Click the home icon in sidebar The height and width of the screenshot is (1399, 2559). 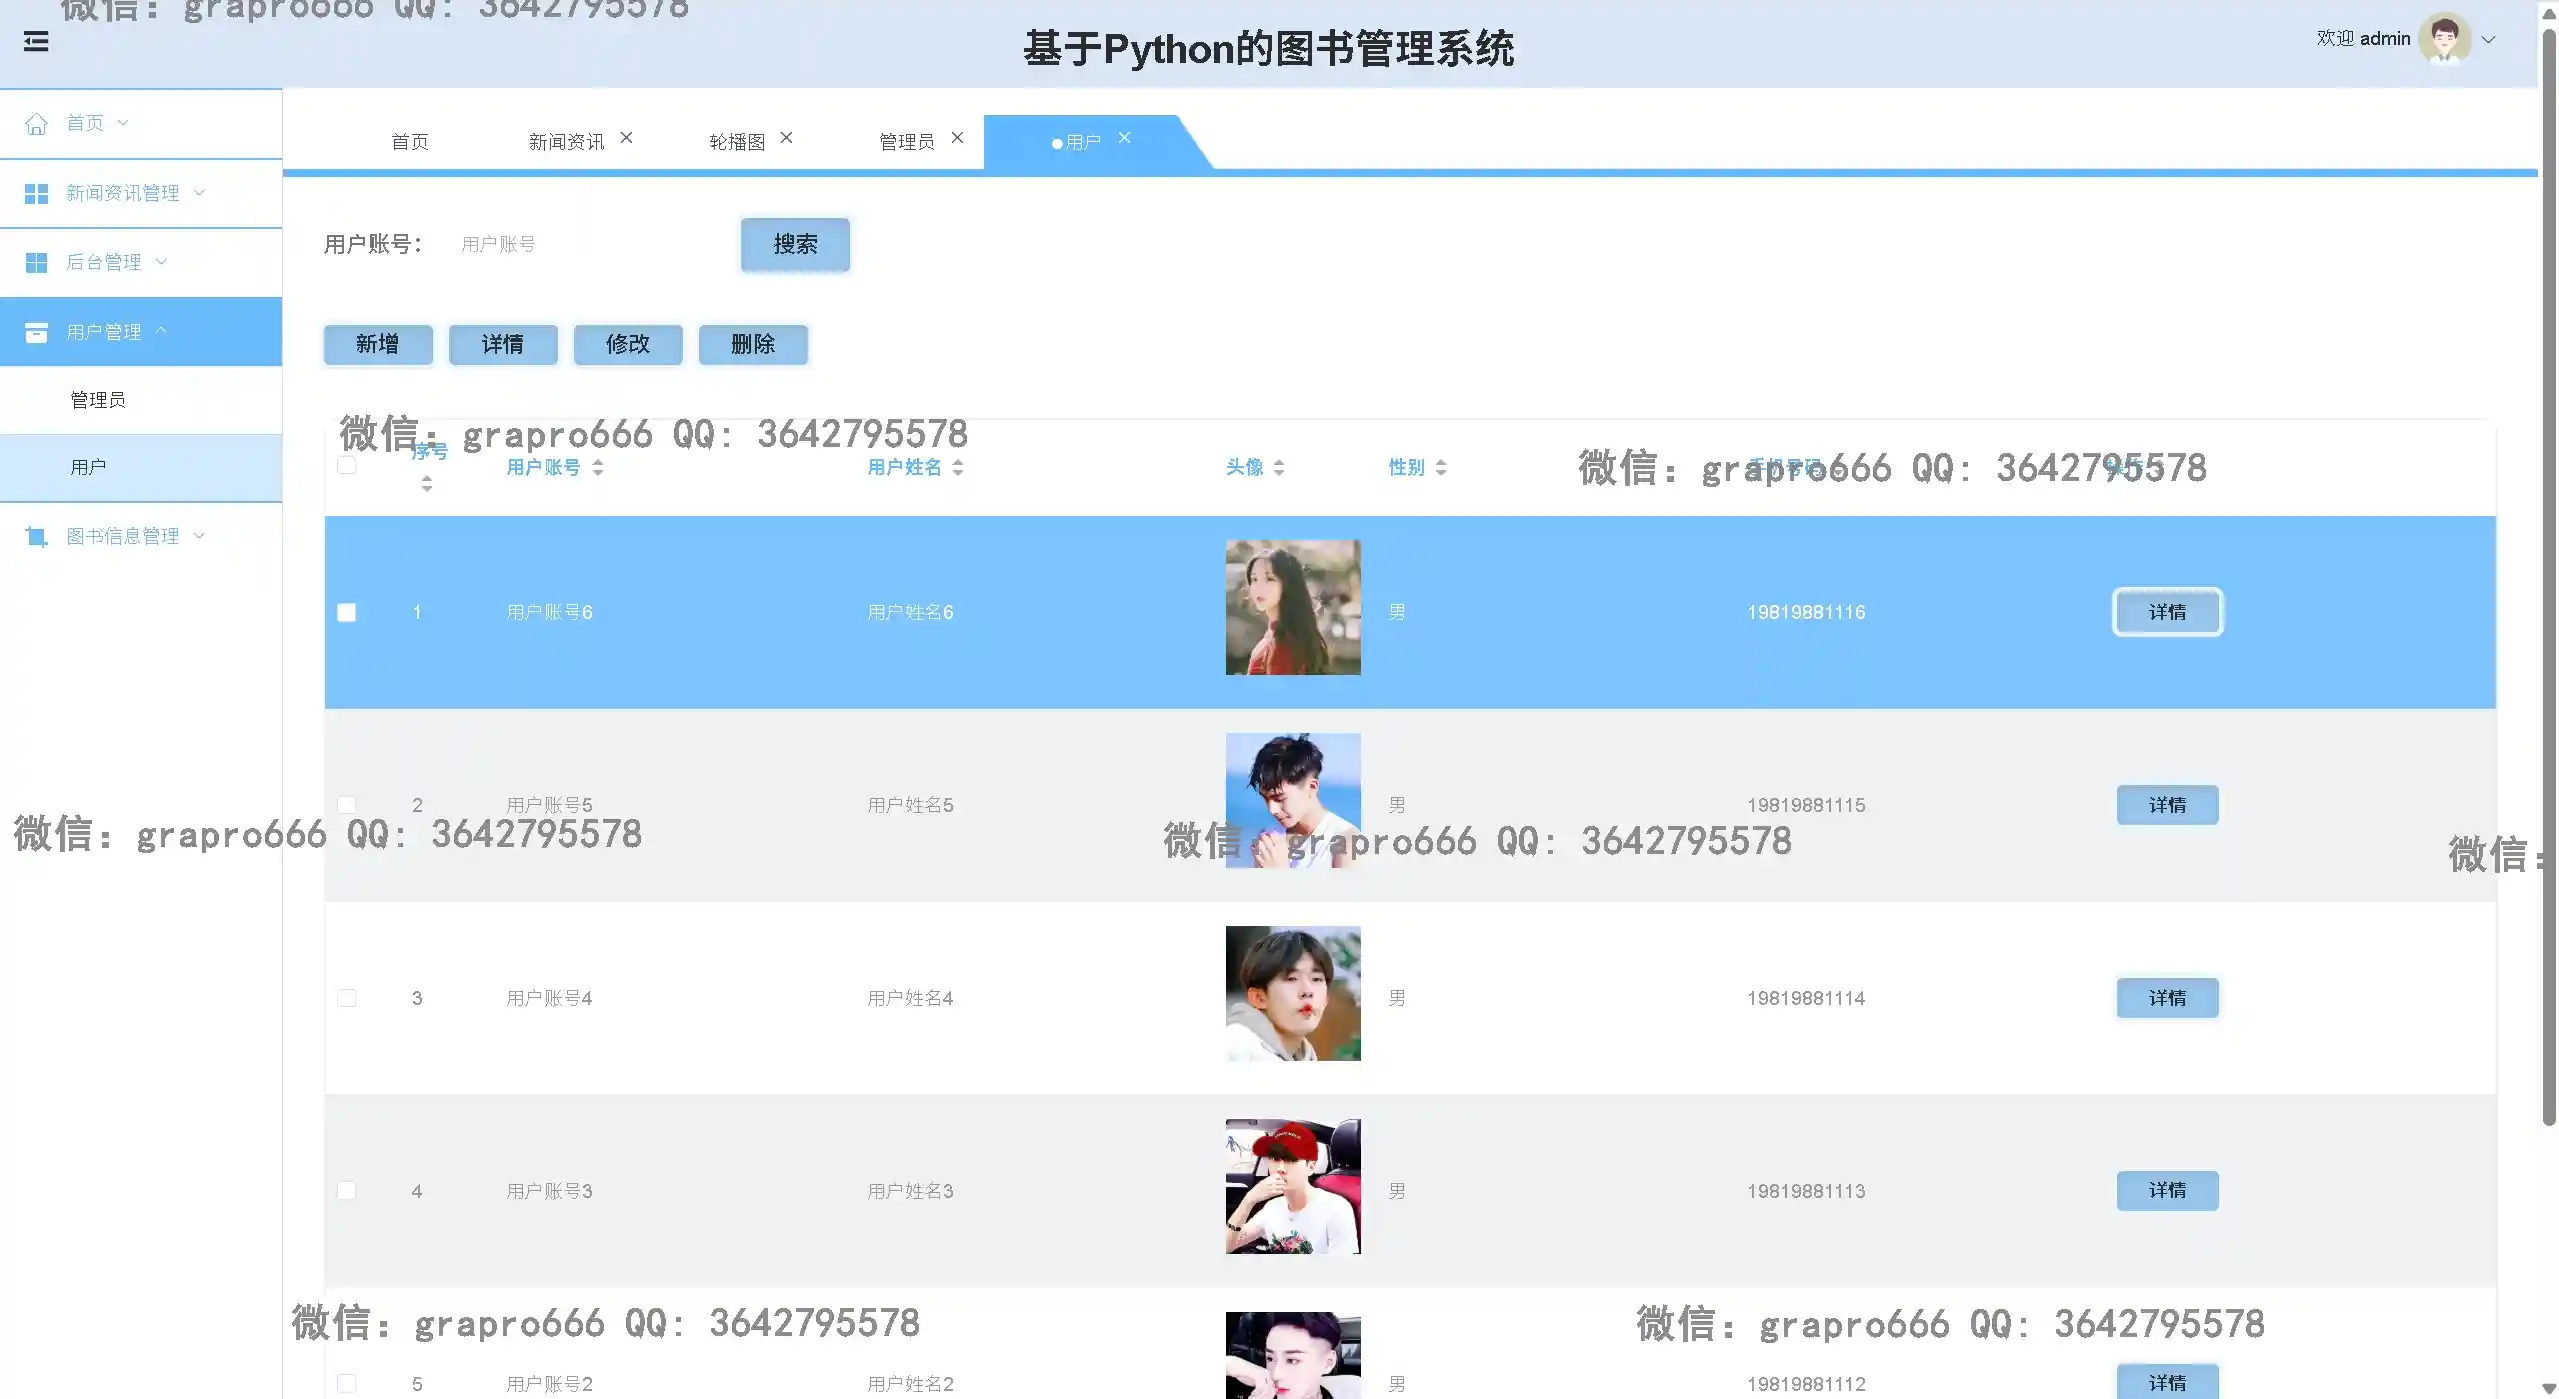click(x=36, y=124)
